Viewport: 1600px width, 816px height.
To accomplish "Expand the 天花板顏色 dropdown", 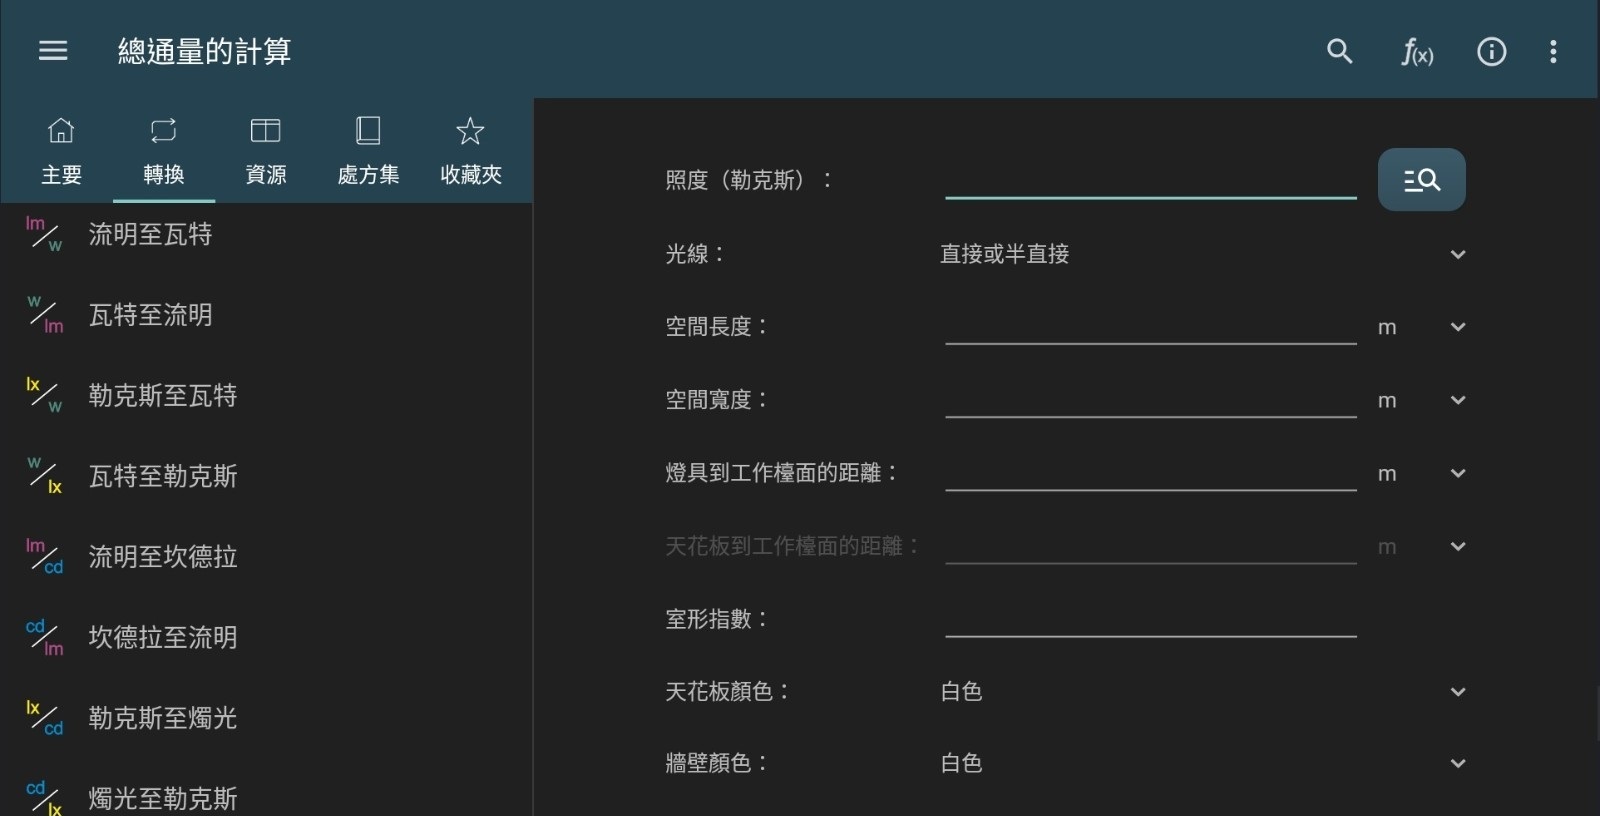I will pyautogui.click(x=1457, y=691).
